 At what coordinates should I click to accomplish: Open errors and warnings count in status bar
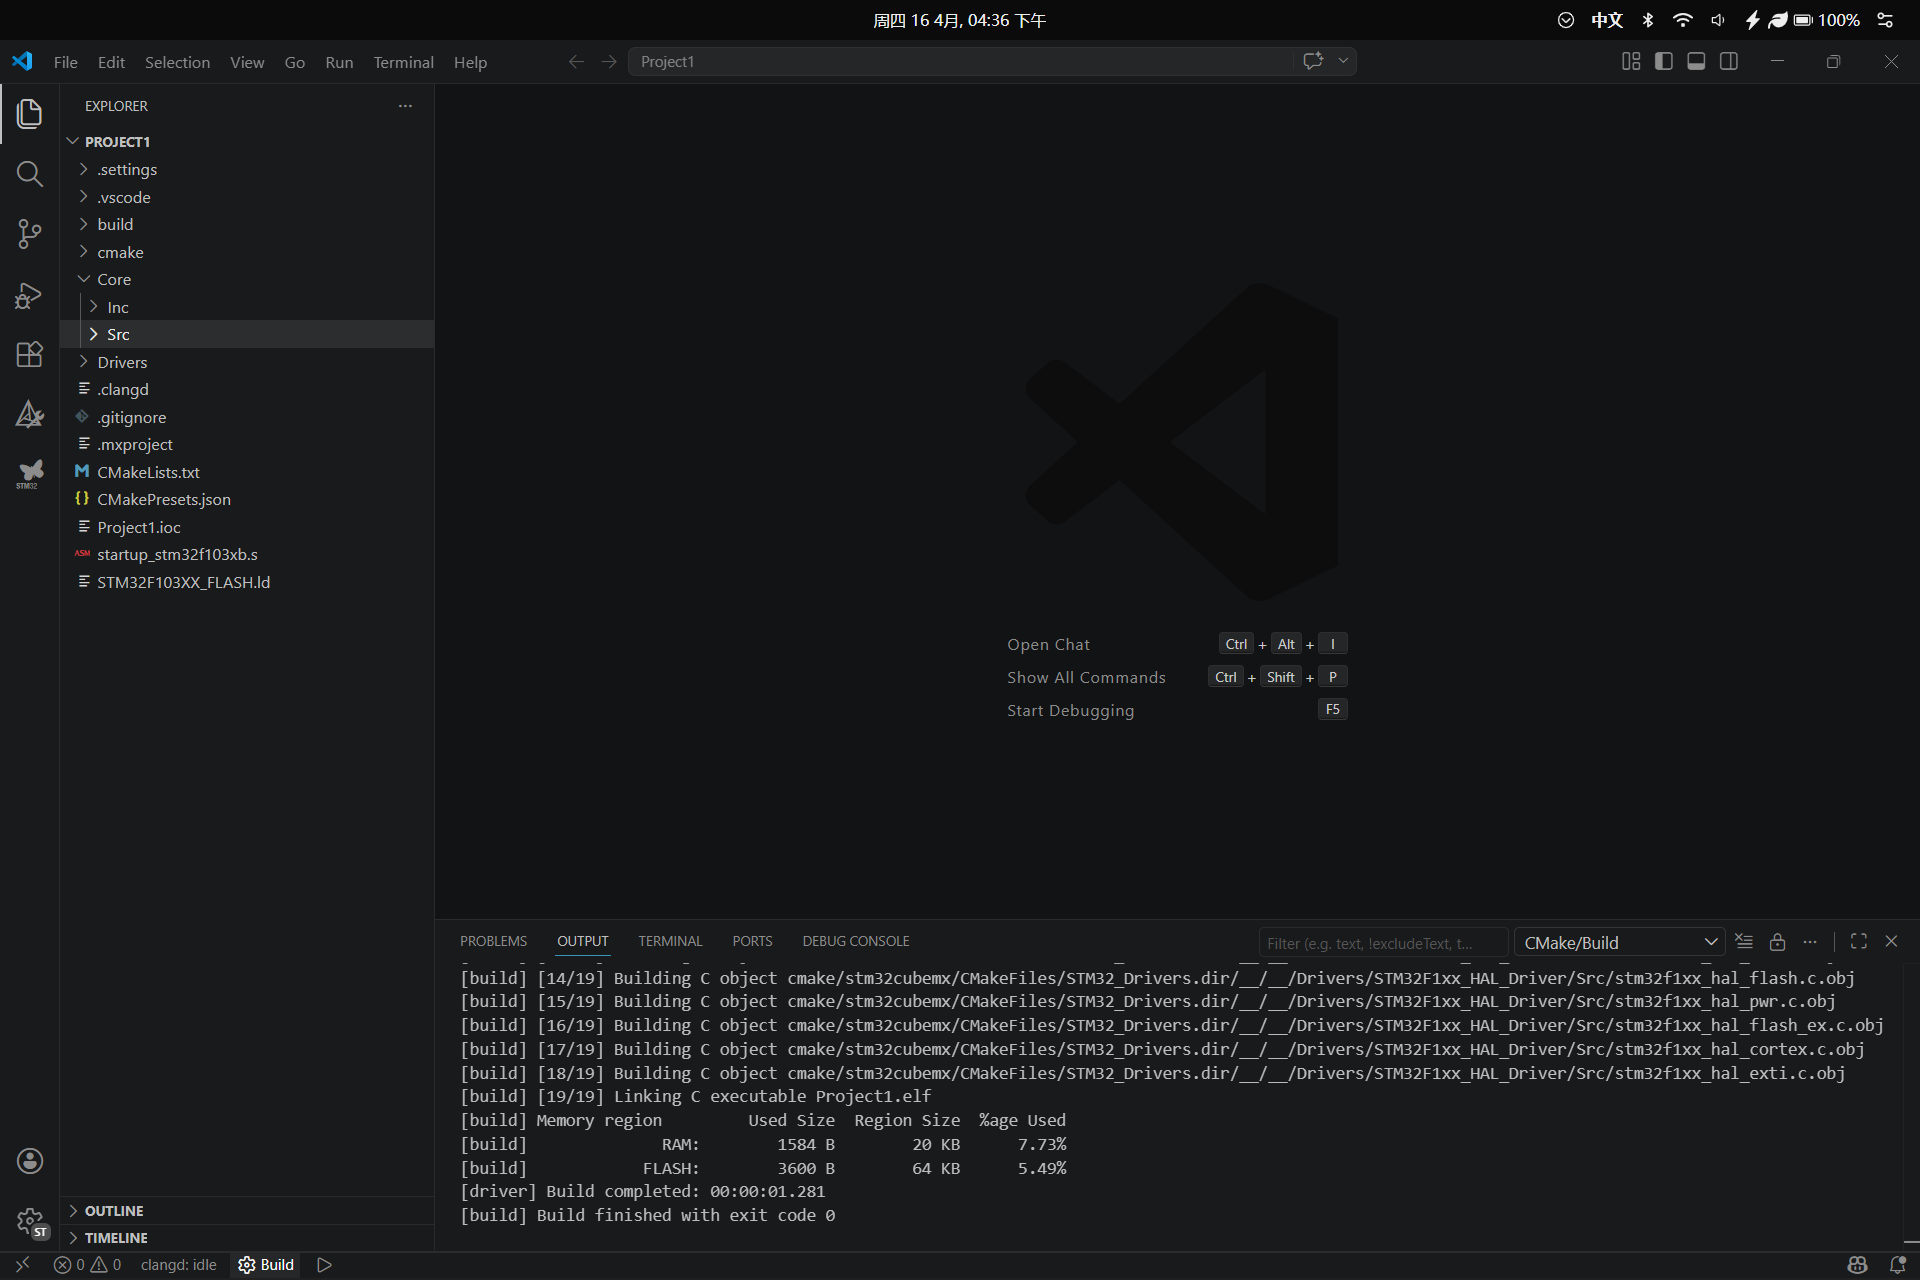88,1265
